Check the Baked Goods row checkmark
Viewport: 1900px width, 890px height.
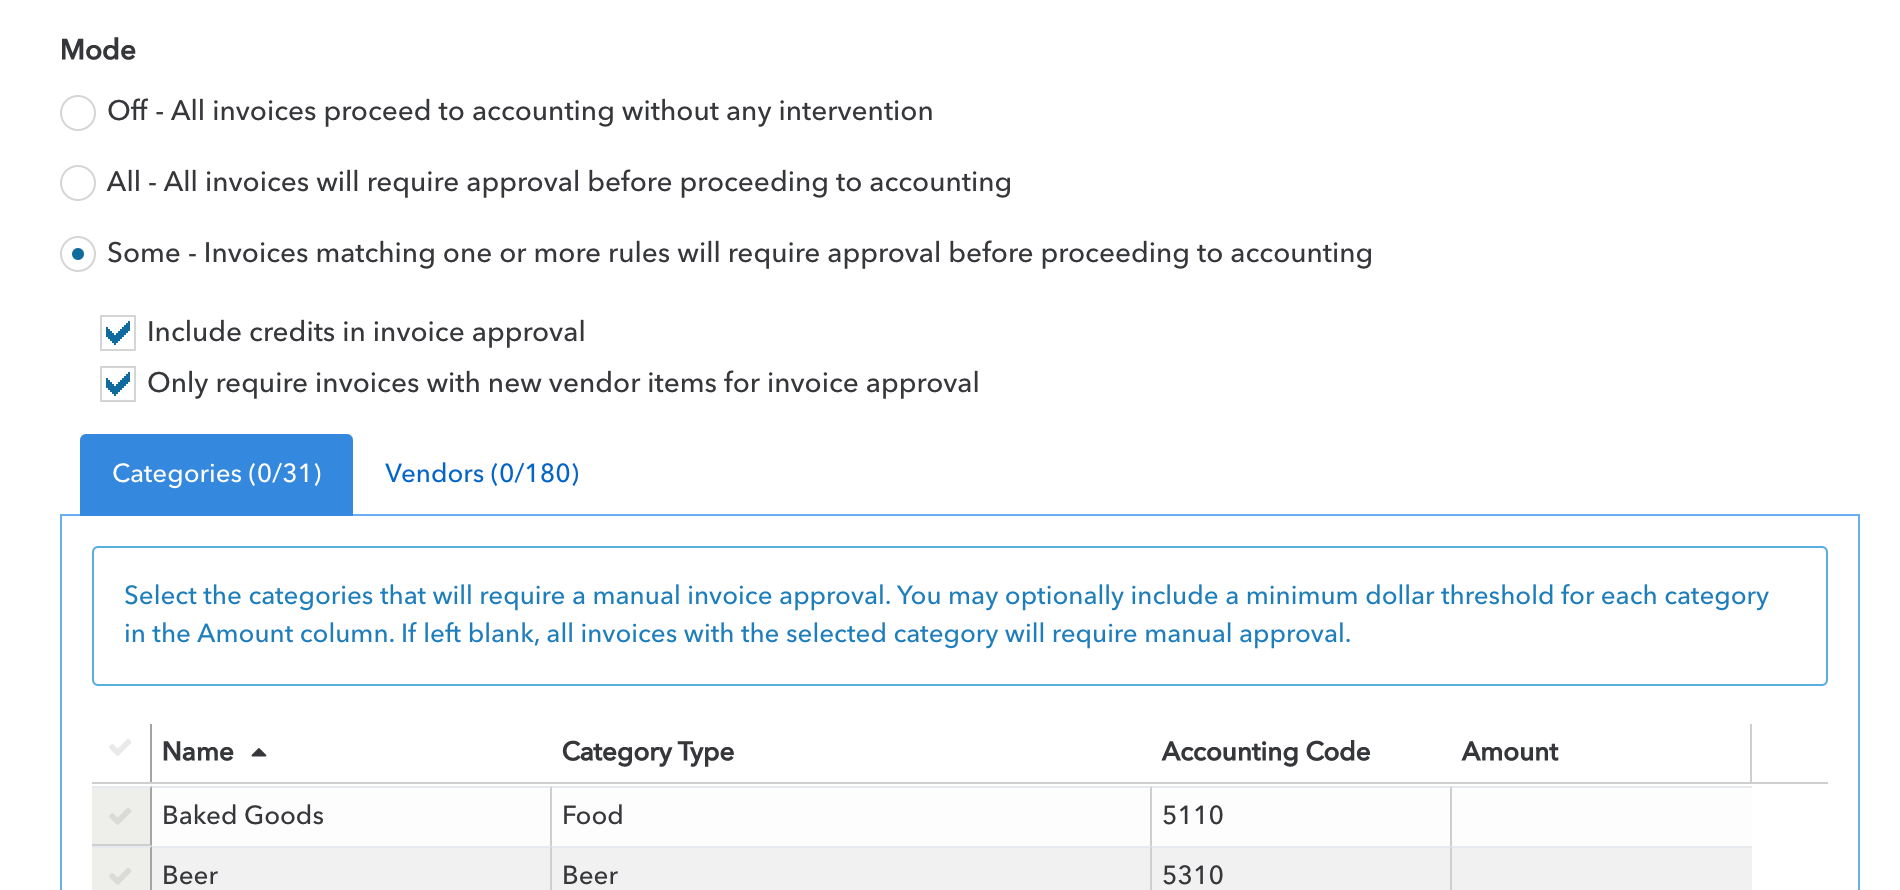coord(120,816)
